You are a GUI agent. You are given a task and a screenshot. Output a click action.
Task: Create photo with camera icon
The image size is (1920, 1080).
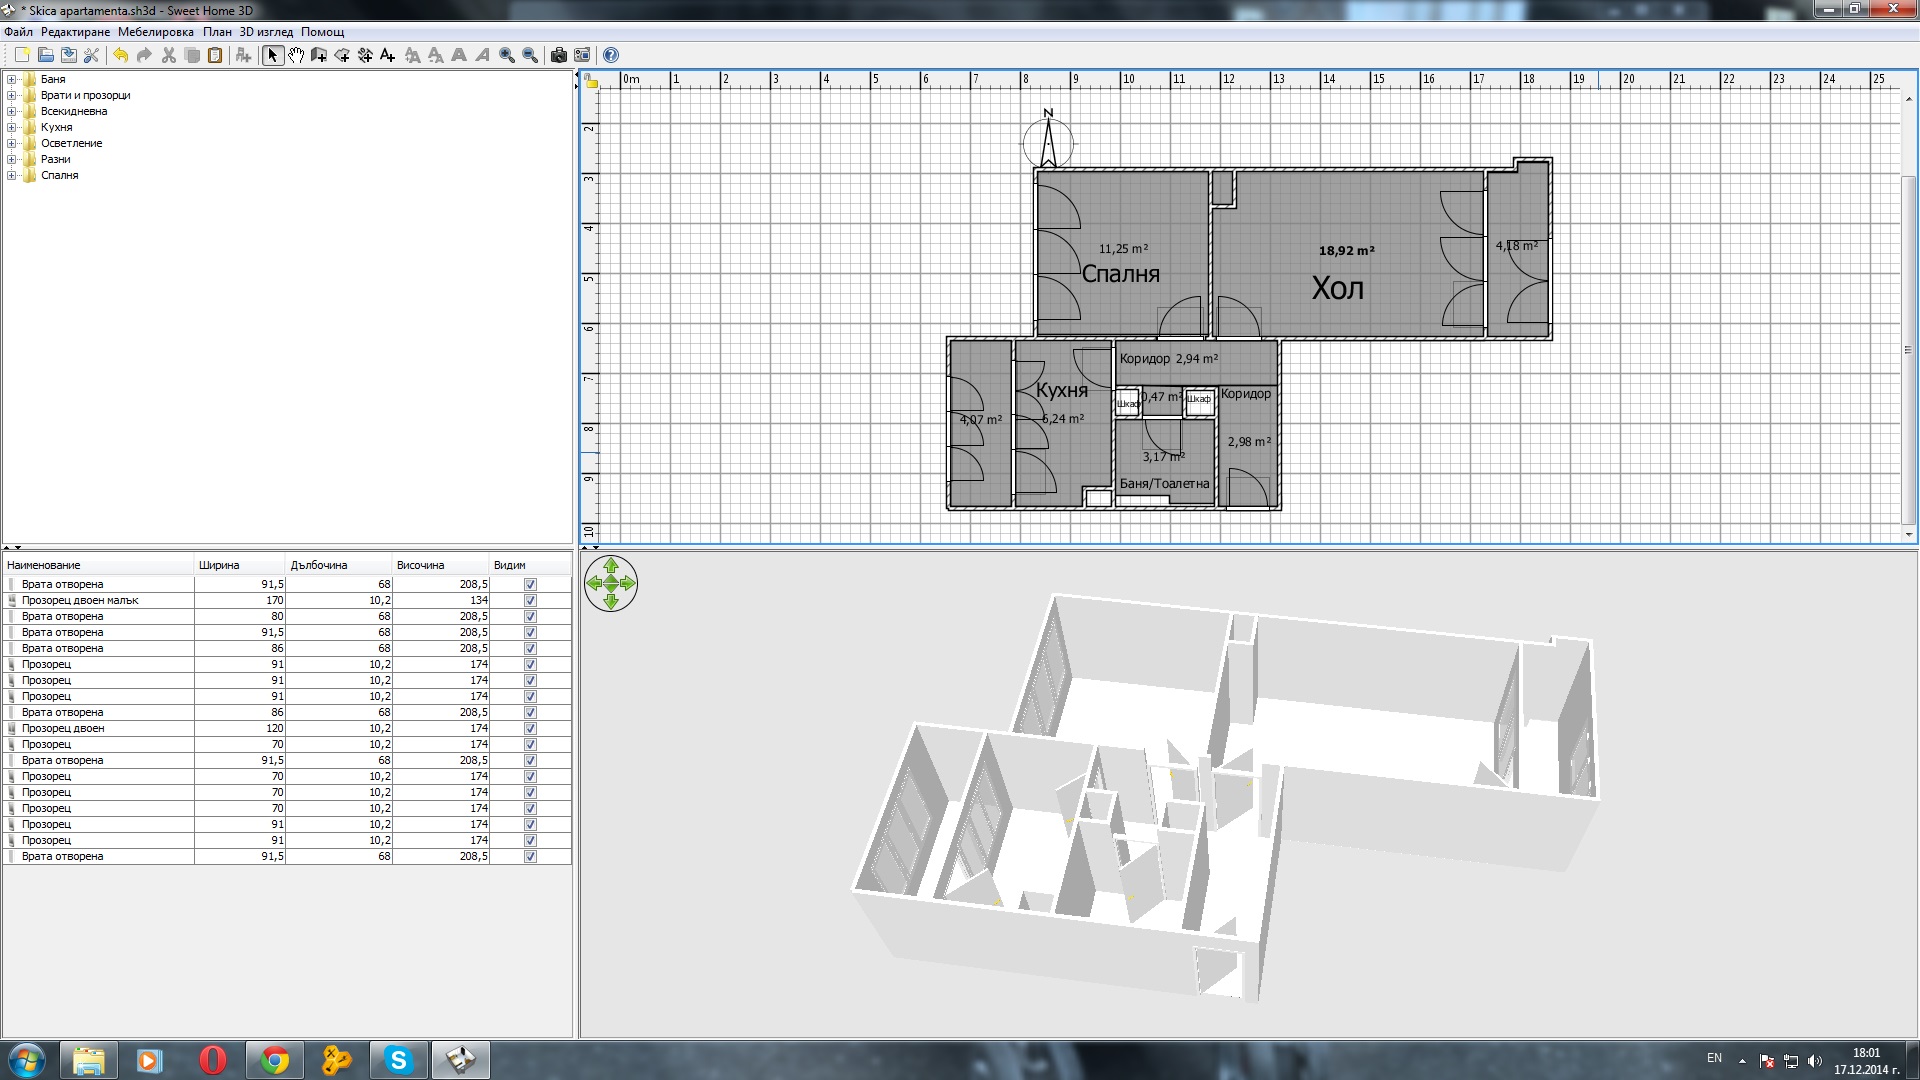(559, 55)
